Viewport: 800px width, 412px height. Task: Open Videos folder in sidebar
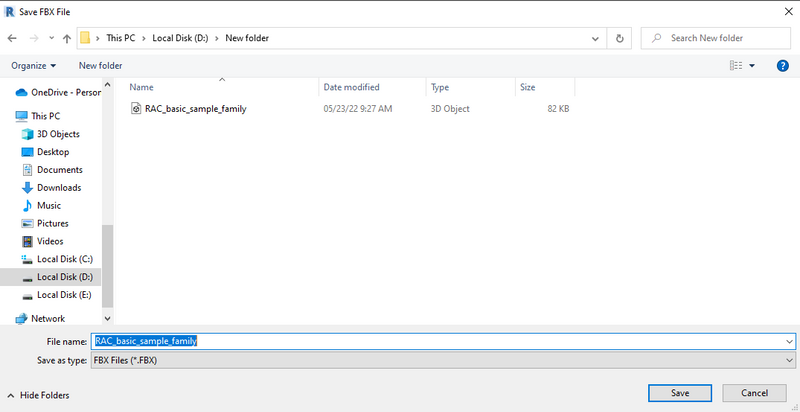tap(50, 241)
